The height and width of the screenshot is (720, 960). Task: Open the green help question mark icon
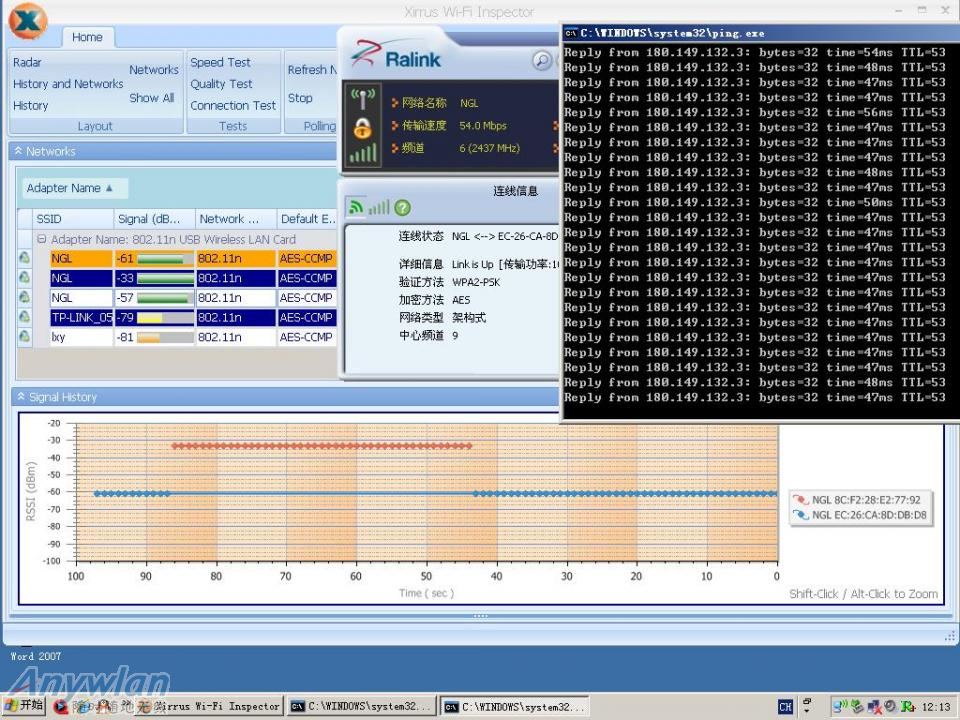[x=402, y=208]
